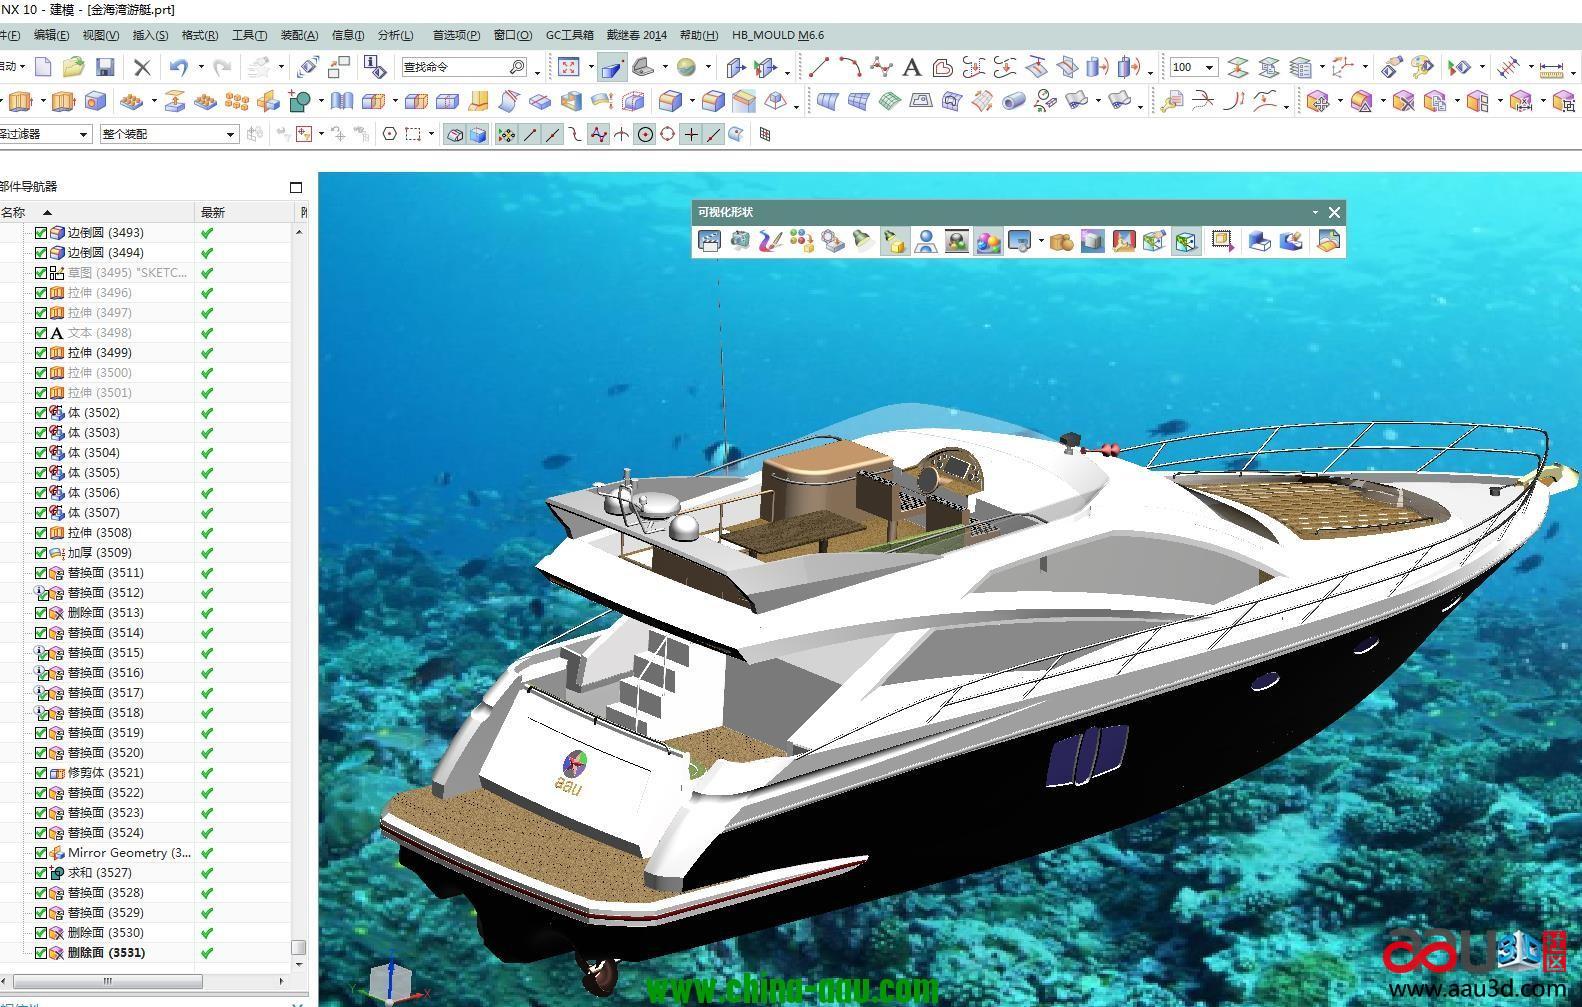Viewport: 1582px width, 1007px height.
Task: Uncheck the 拉伸 (3499) feature checkbox
Action: pyautogui.click(x=41, y=353)
